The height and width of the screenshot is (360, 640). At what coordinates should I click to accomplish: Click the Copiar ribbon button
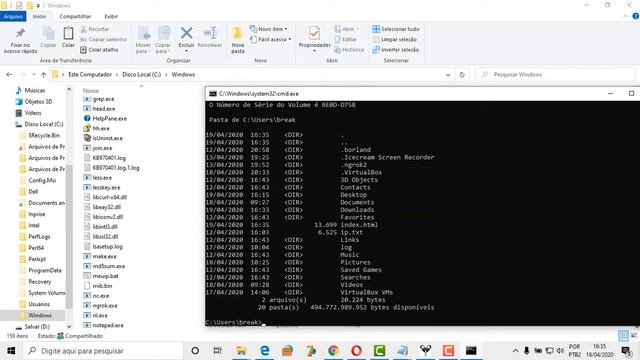click(x=48, y=38)
